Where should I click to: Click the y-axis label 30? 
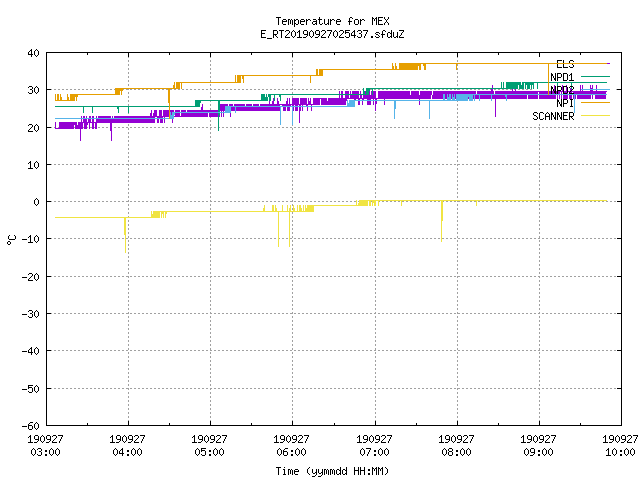pos(33,90)
